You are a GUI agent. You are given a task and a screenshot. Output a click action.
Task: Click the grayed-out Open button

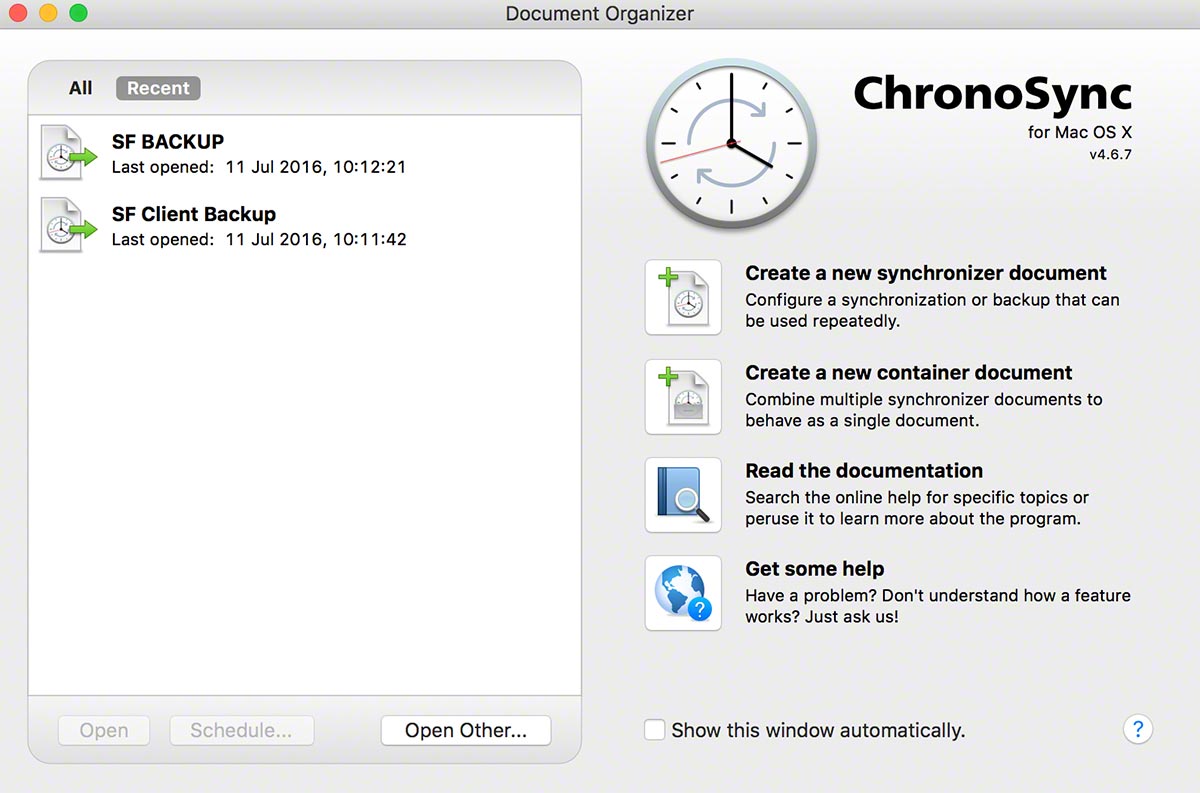tap(104, 731)
